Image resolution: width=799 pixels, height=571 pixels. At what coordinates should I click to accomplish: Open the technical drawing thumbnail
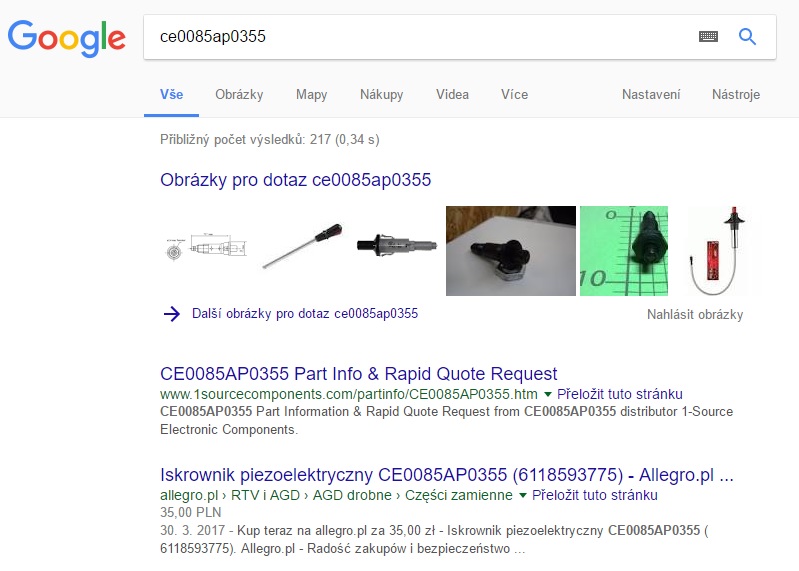pos(206,248)
